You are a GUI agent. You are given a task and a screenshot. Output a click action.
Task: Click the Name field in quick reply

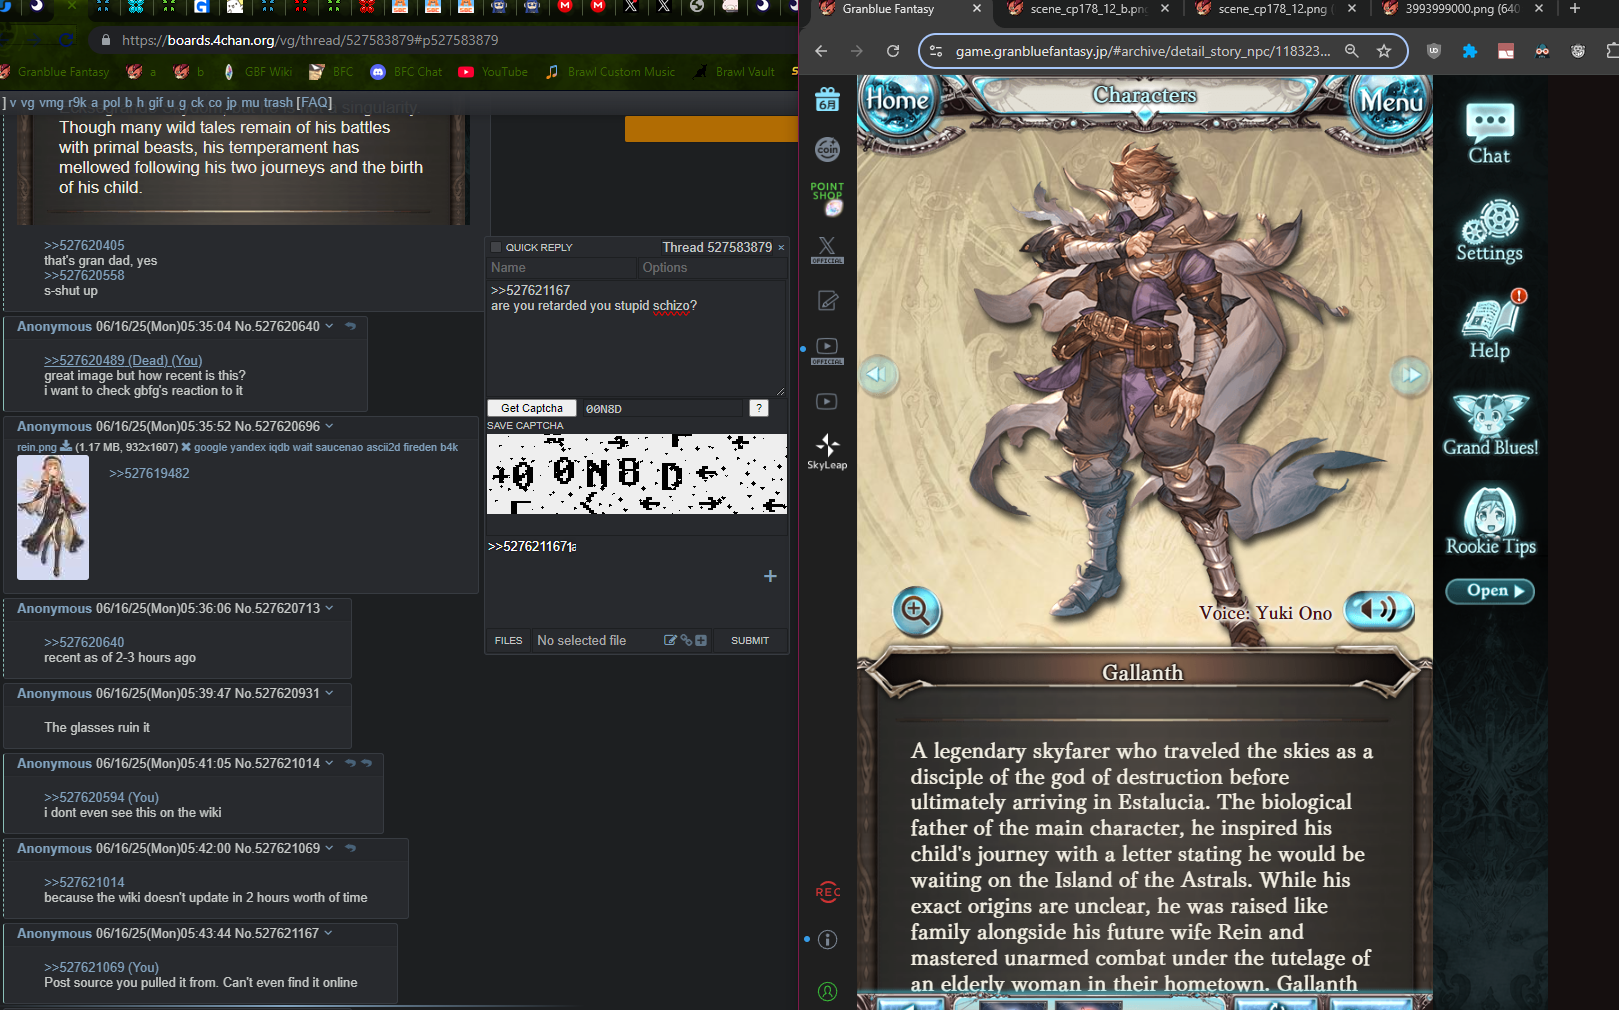click(x=561, y=267)
